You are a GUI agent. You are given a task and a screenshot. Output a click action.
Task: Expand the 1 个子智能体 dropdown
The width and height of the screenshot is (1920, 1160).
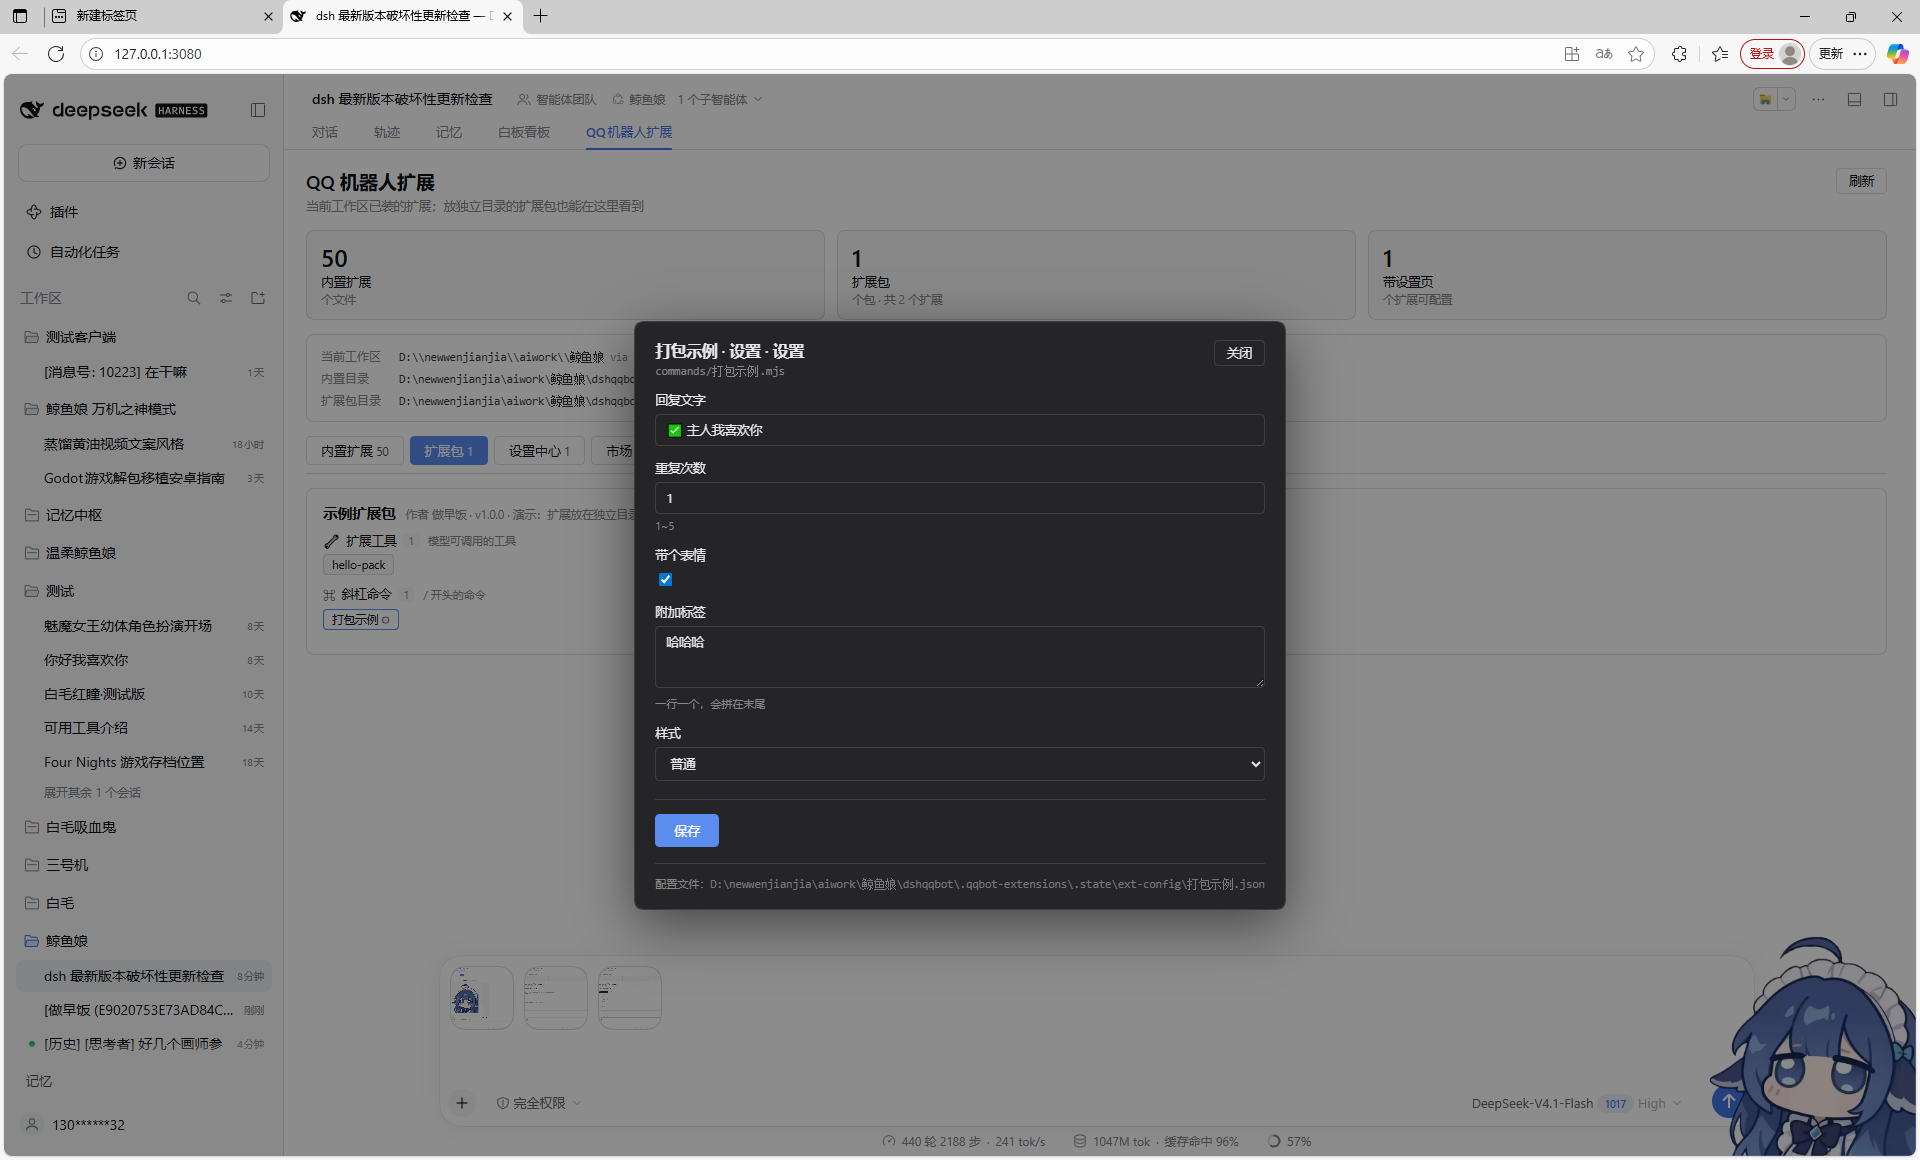tap(720, 99)
